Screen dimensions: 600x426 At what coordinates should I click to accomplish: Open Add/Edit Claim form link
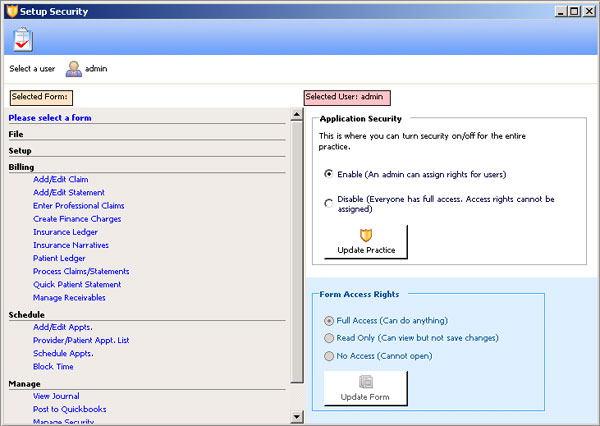[x=60, y=180]
